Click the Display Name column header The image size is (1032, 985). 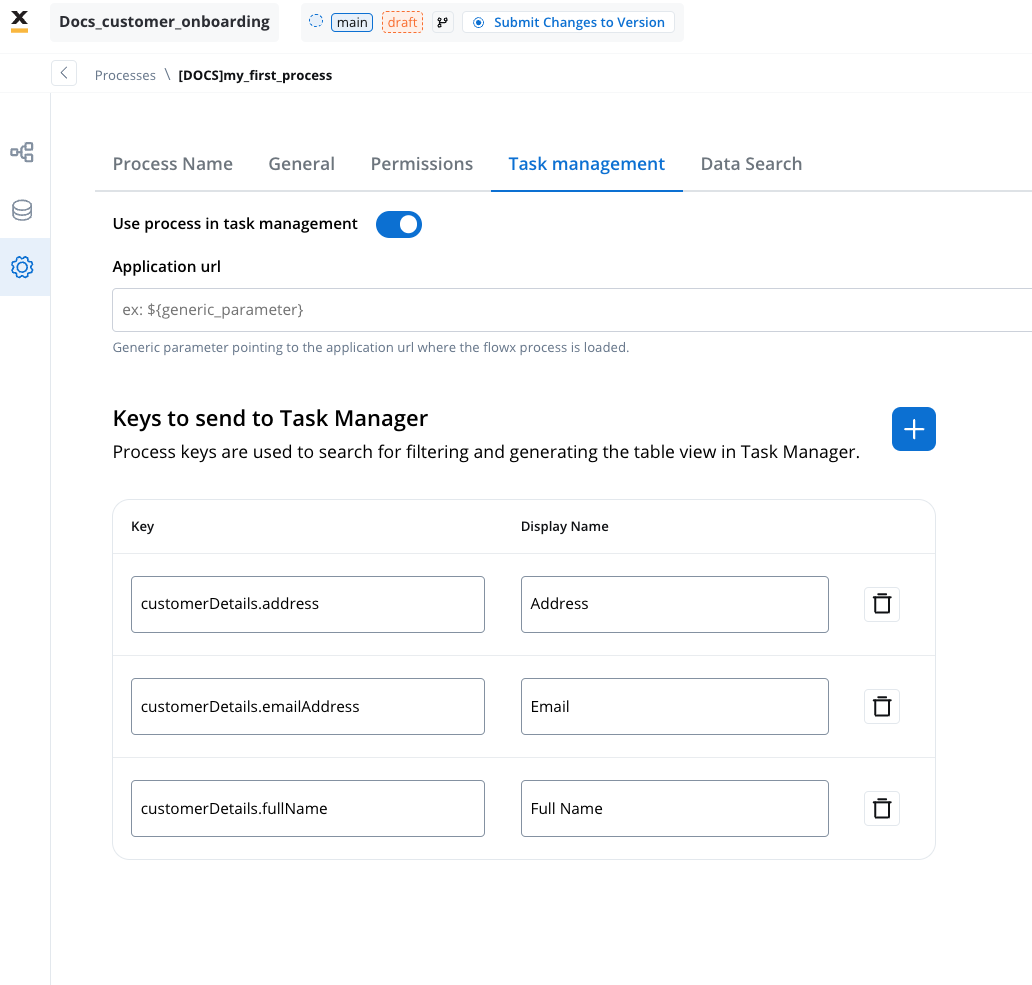pos(565,526)
